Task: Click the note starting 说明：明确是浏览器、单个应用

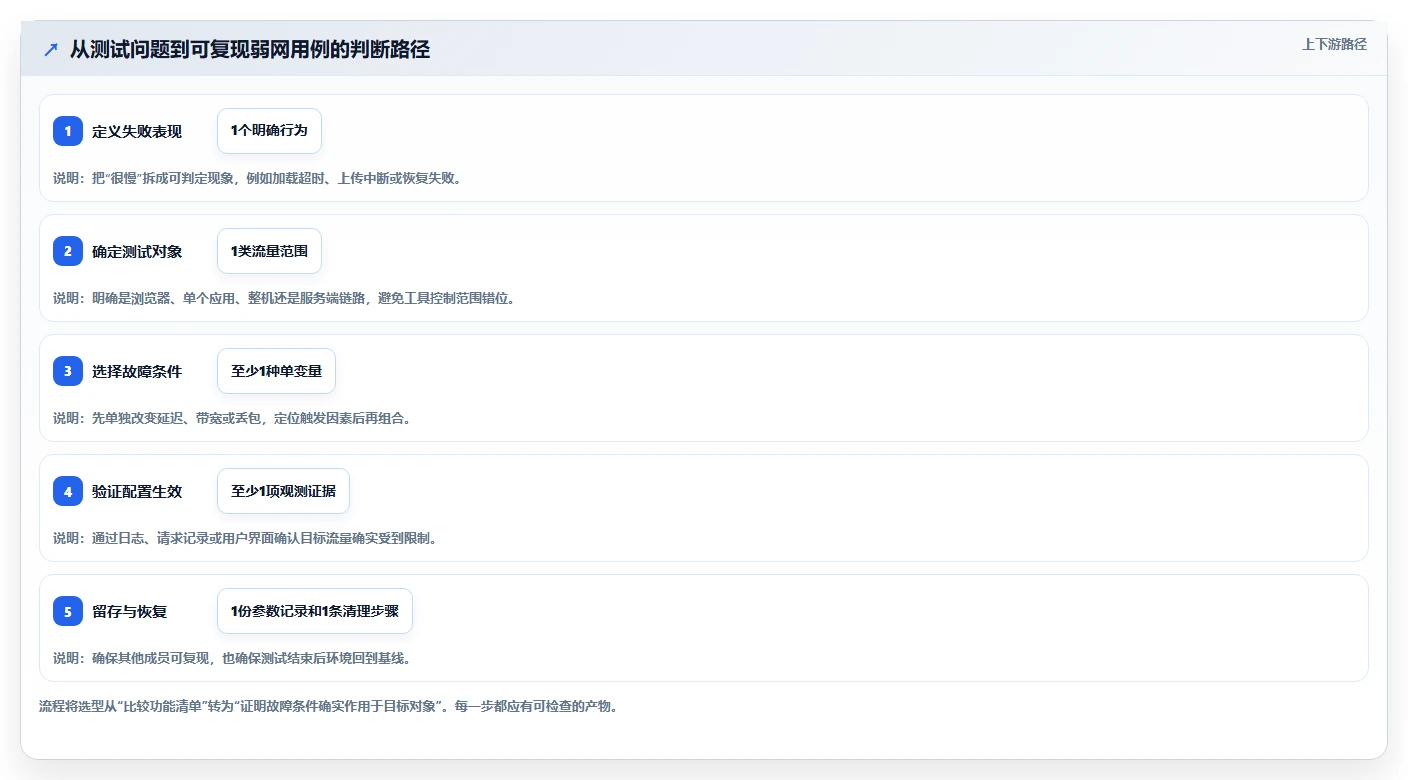Action: [285, 298]
